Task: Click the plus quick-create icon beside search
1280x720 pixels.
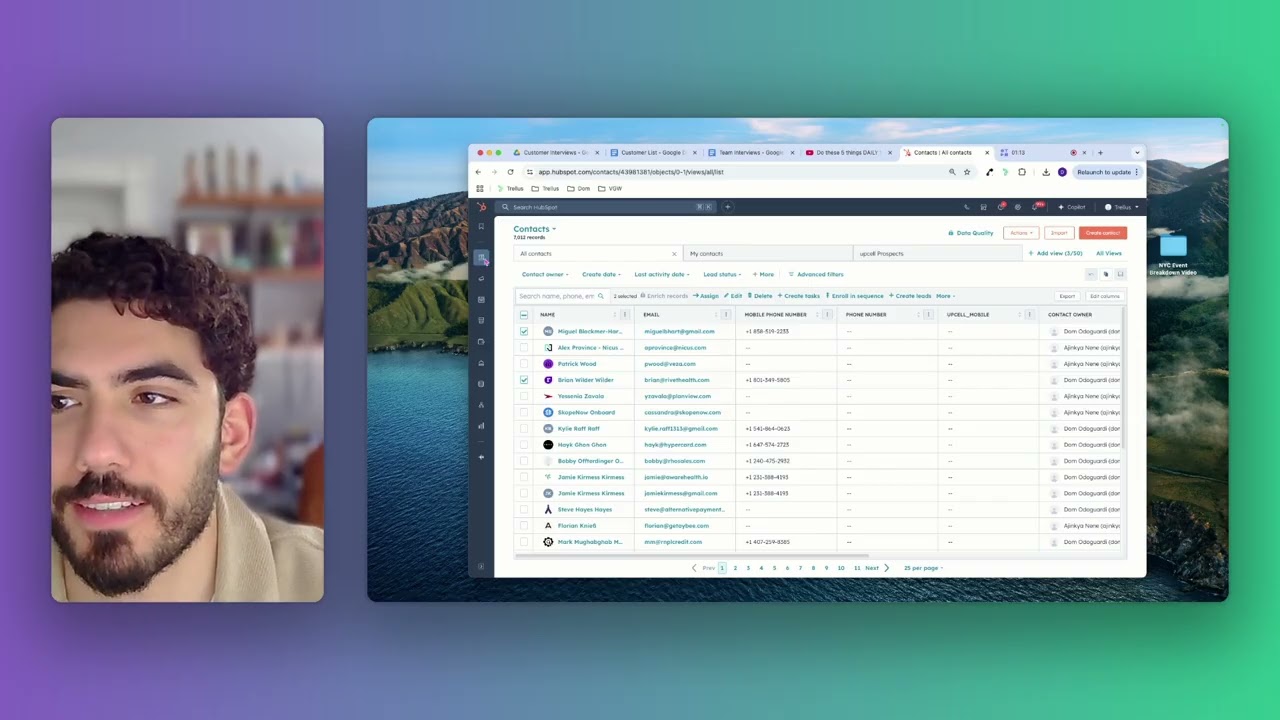Action: click(x=728, y=207)
